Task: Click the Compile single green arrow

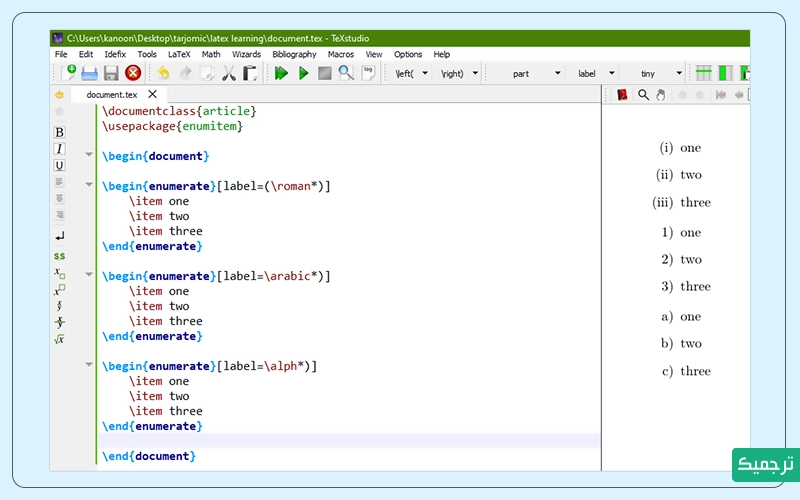Action: (303, 73)
